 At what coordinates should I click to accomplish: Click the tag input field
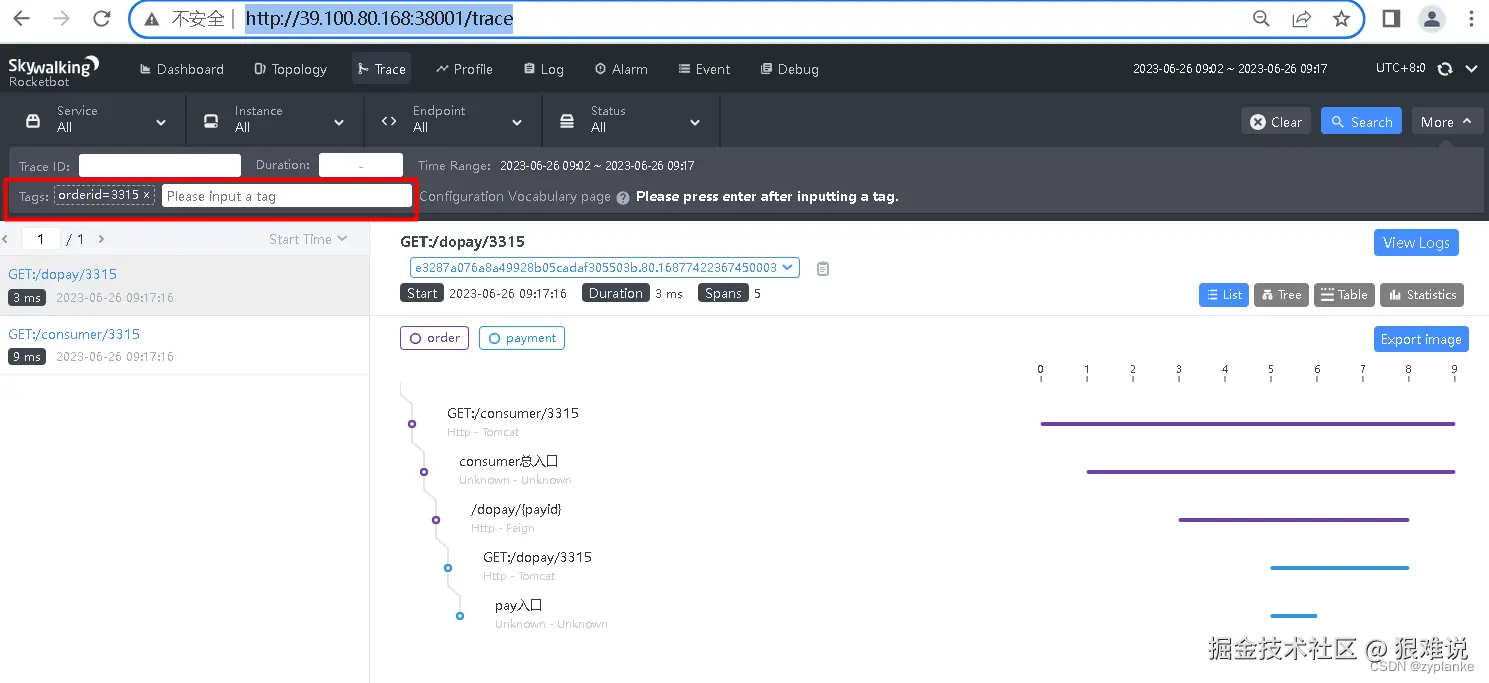(x=287, y=196)
